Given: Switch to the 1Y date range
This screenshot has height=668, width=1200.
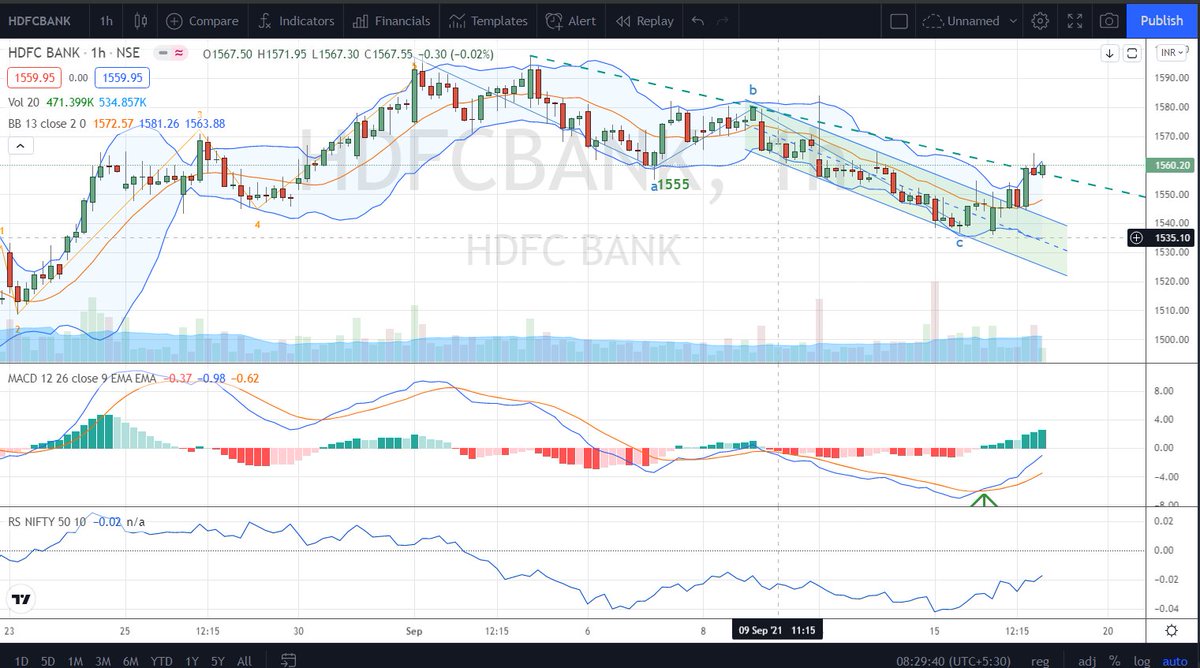Looking at the screenshot, I should pos(191,660).
